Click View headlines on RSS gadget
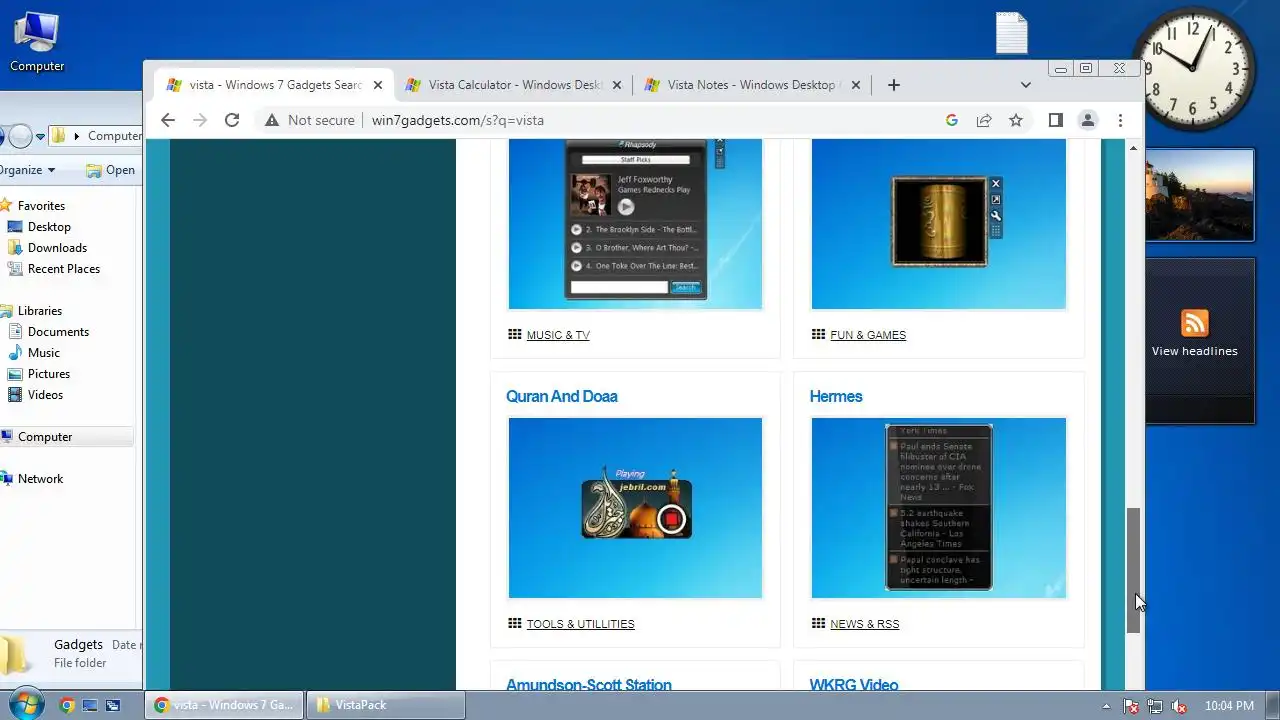This screenshot has width=1280, height=720. (x=1194, y=351)
